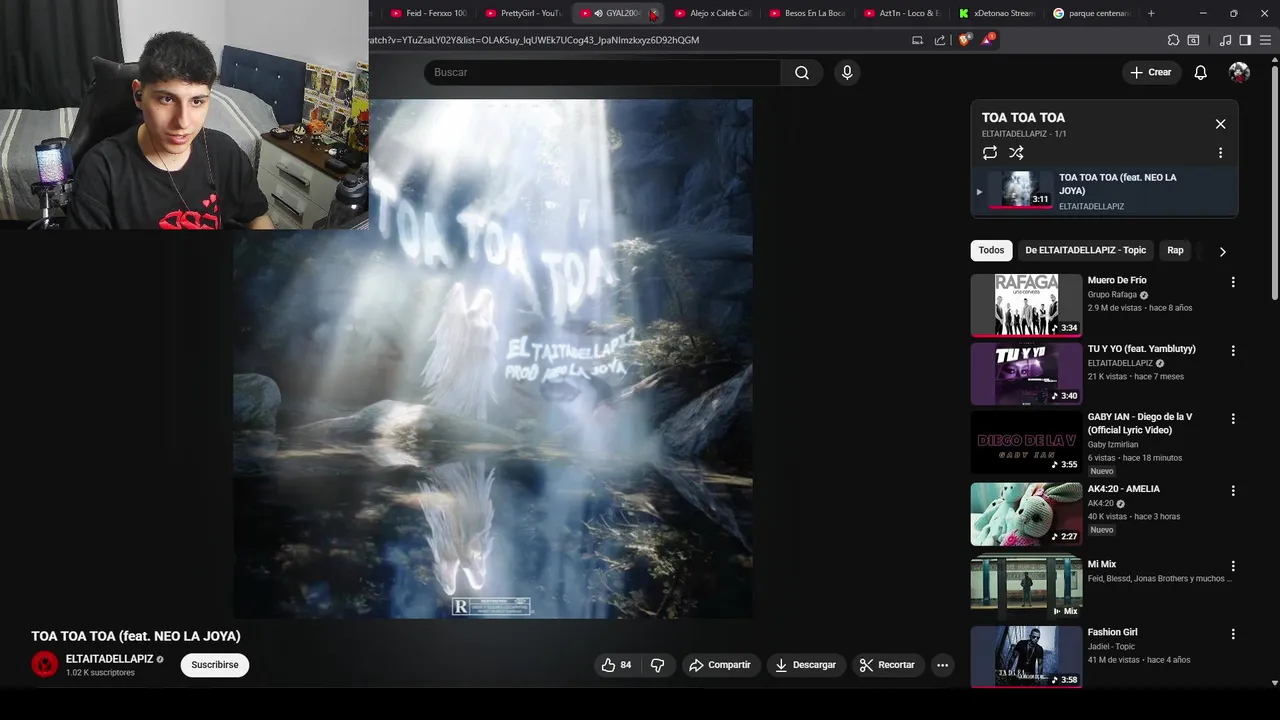
Task: Open TU Y YO video thumbnail
Action: [x=1026, y=374]
